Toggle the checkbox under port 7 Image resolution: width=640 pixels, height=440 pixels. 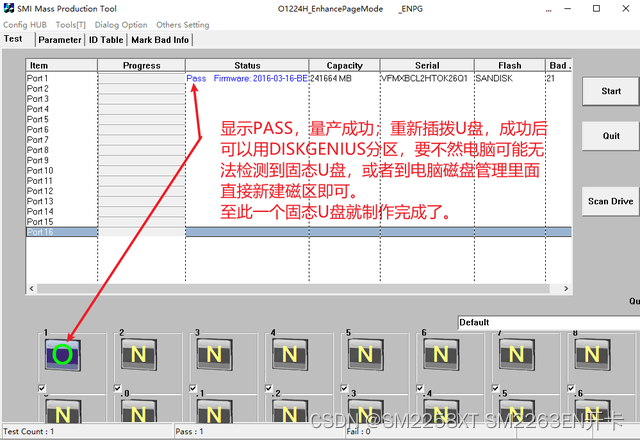[496, 388]
